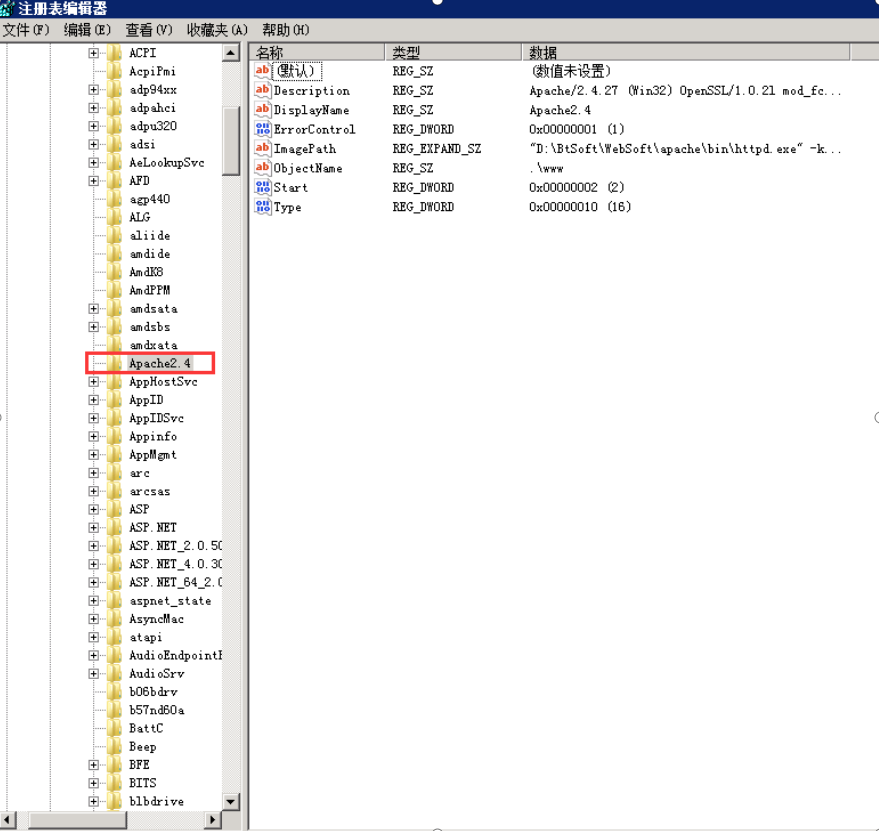Expand the ASP.NET tree node

point(94,528)
